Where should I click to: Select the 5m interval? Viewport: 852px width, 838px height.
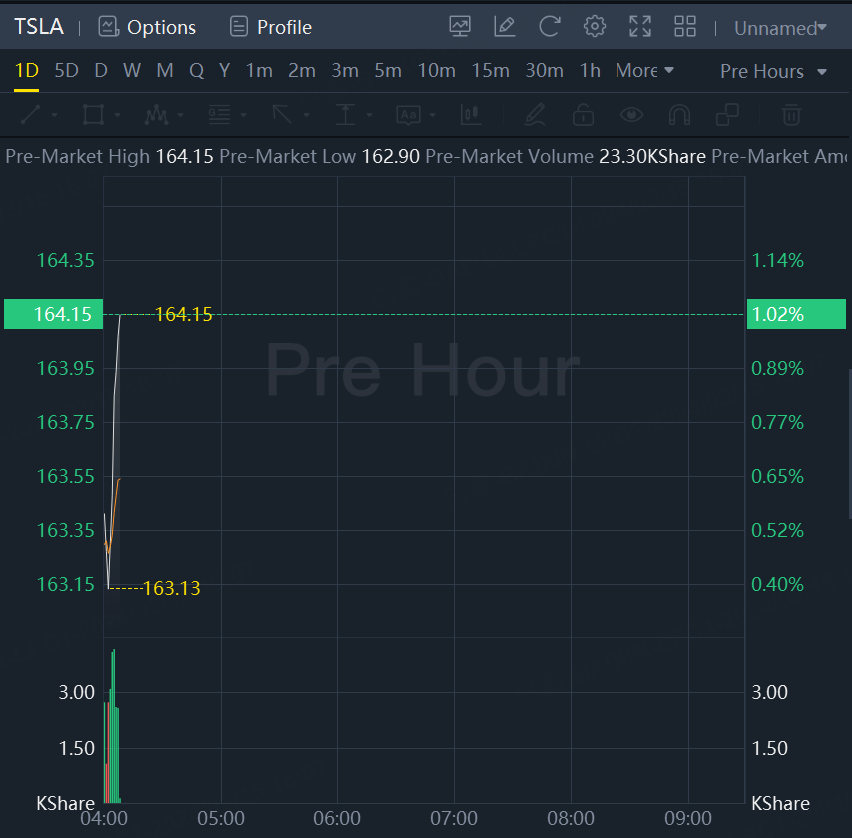388,71
